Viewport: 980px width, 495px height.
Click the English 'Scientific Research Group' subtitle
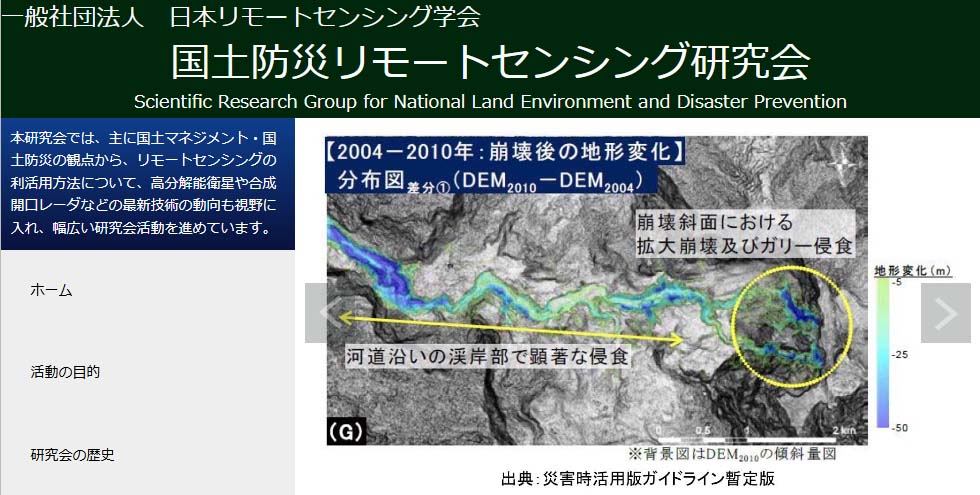(490, 102)
